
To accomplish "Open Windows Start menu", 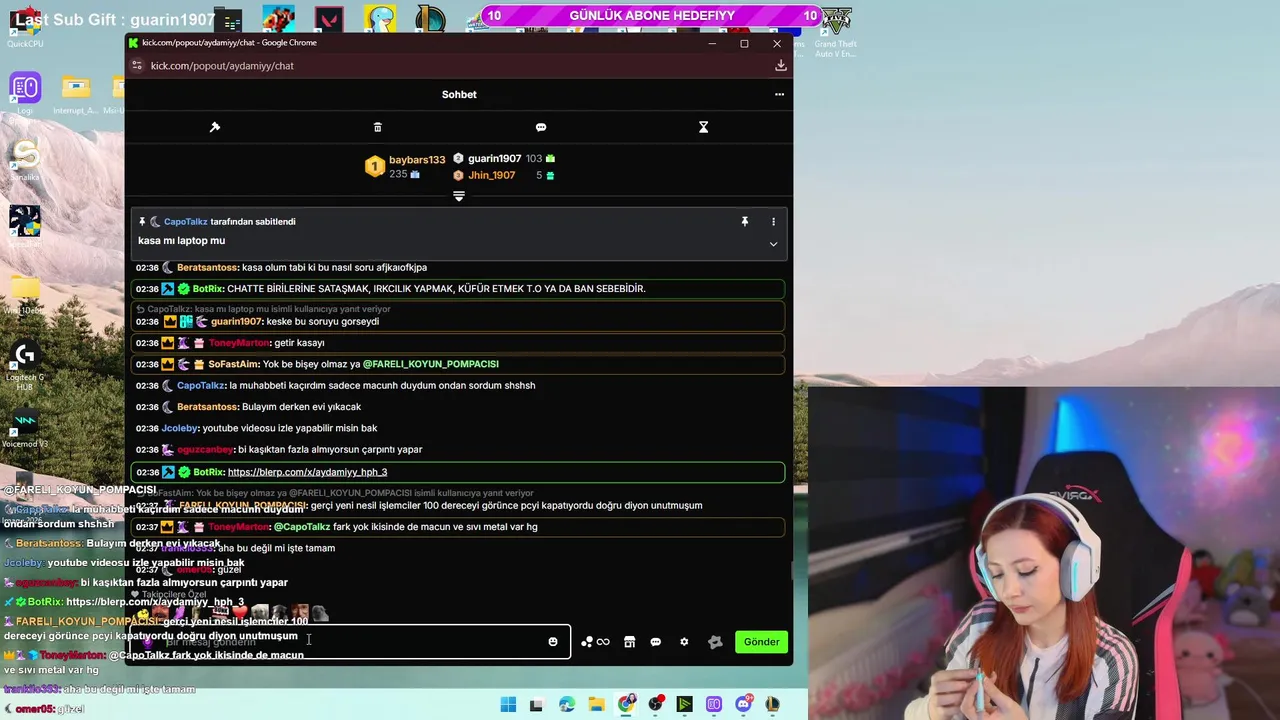I will tap(508, 705).
